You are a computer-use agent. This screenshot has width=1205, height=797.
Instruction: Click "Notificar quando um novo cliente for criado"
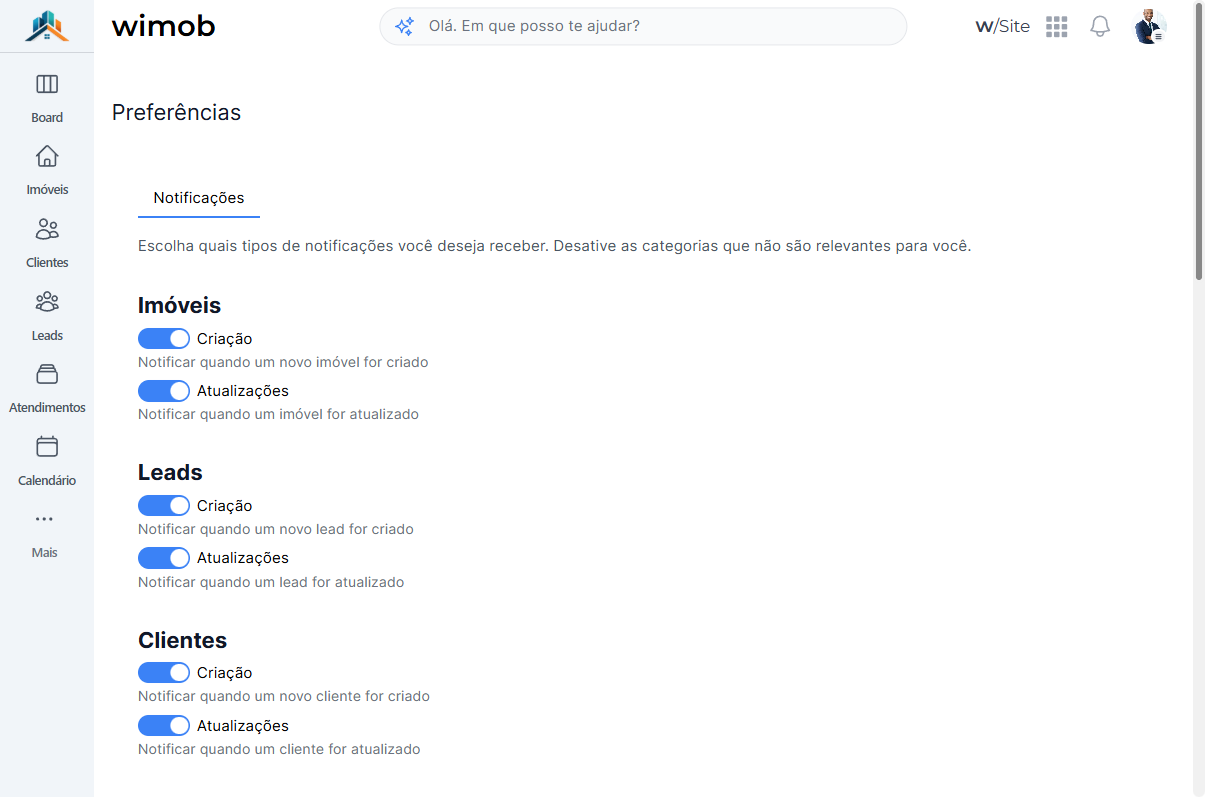pyautogui.click(x=284, y=696)
